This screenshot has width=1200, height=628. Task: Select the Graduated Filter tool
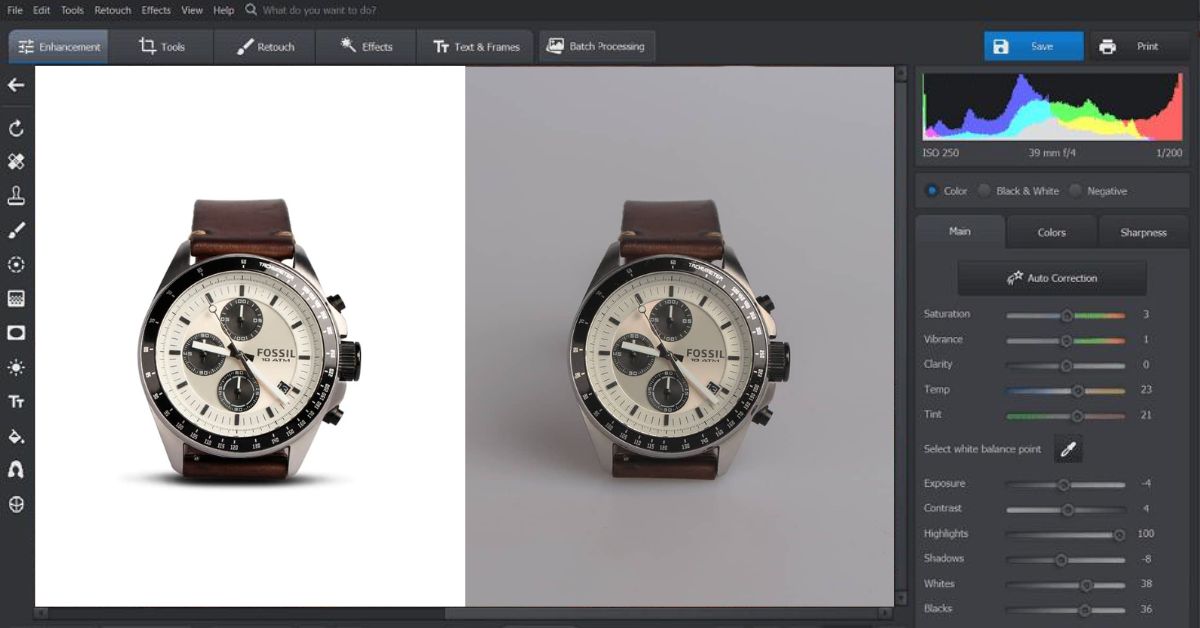click(x=16, y=298)
